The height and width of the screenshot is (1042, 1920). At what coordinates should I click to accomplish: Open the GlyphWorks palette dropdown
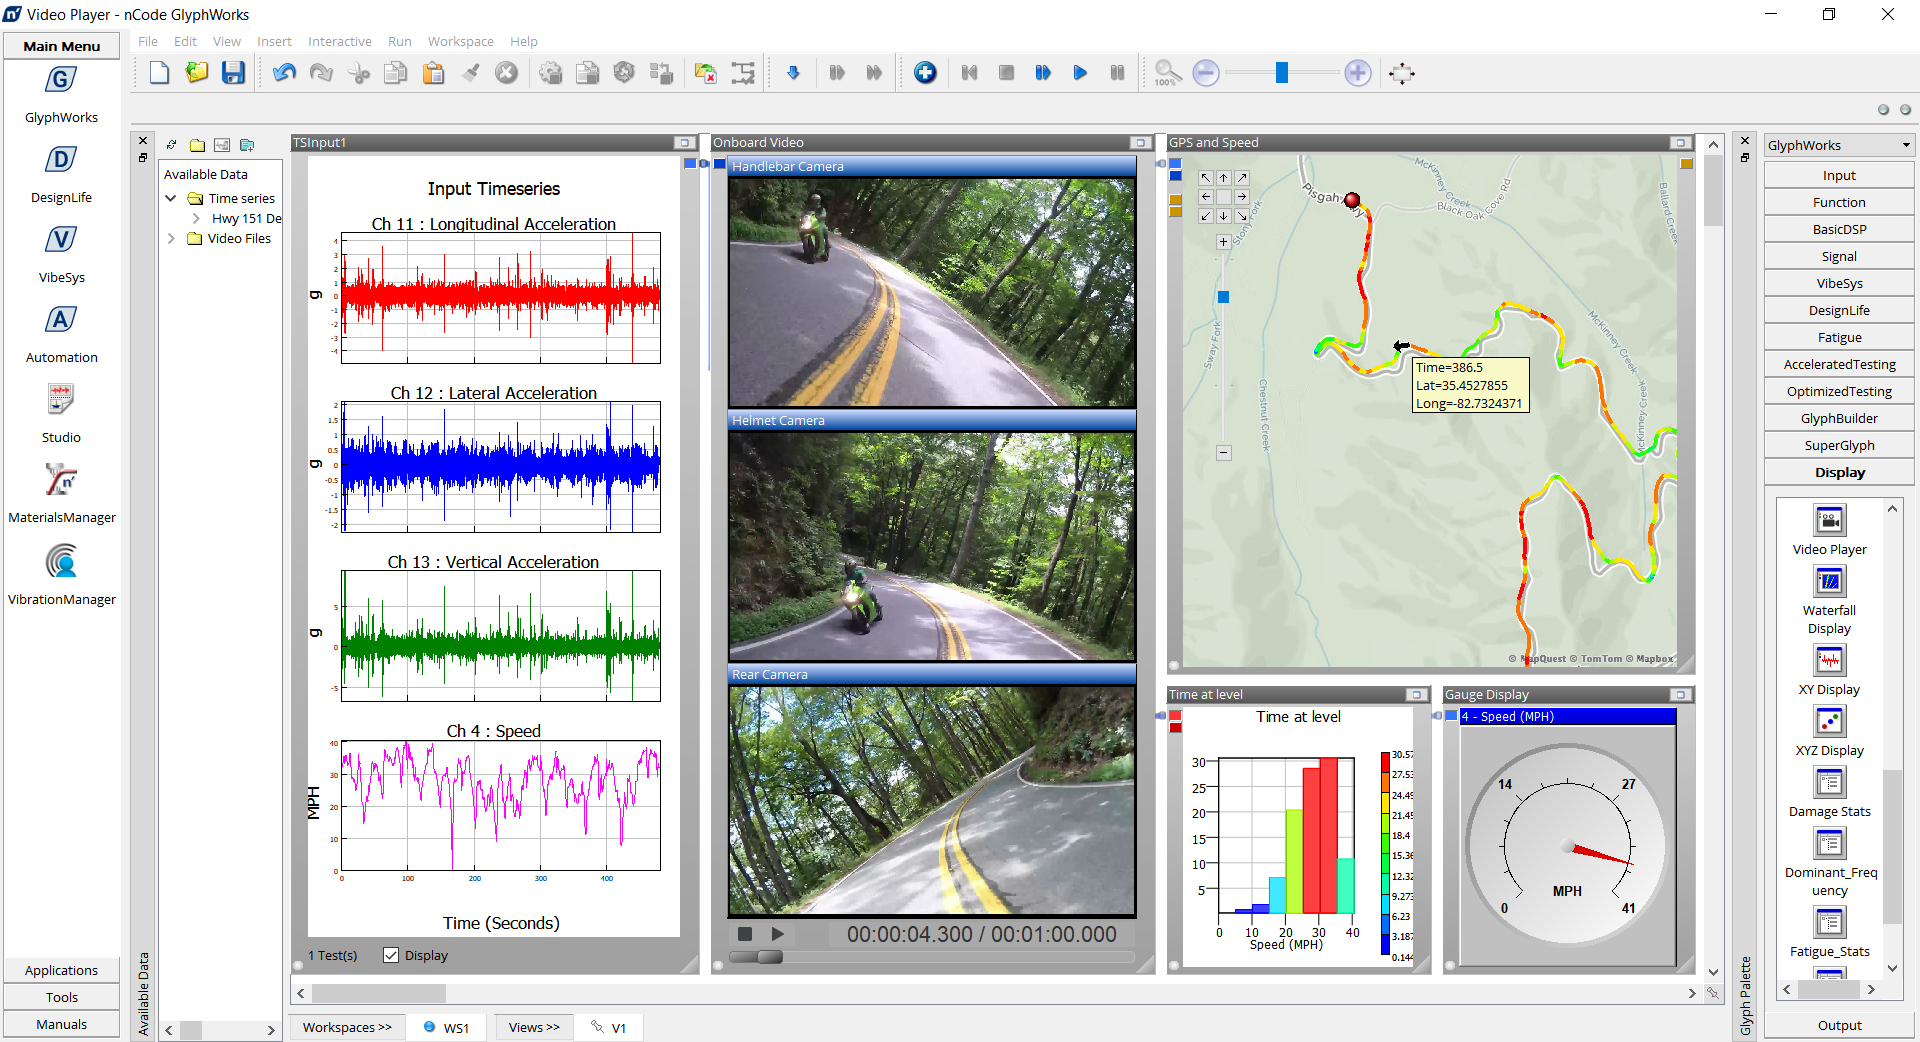[1906, 146]
